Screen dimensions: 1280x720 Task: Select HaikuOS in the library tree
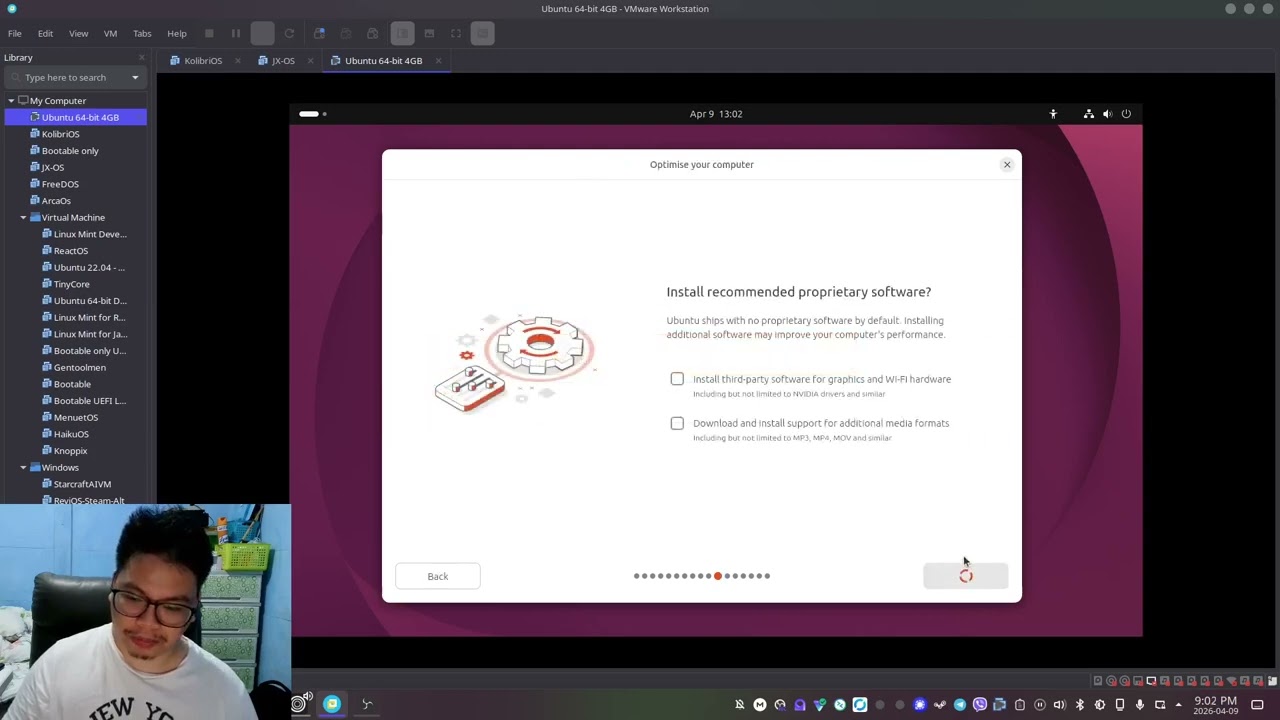[71, 434]
